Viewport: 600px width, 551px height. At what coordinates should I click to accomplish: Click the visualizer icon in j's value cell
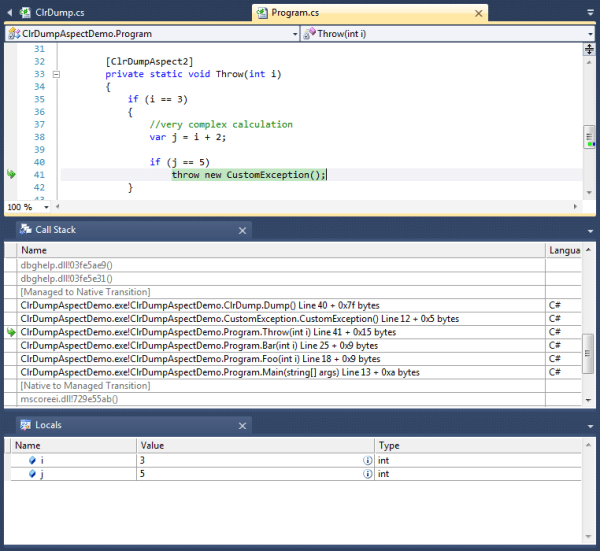pos(368,474)
